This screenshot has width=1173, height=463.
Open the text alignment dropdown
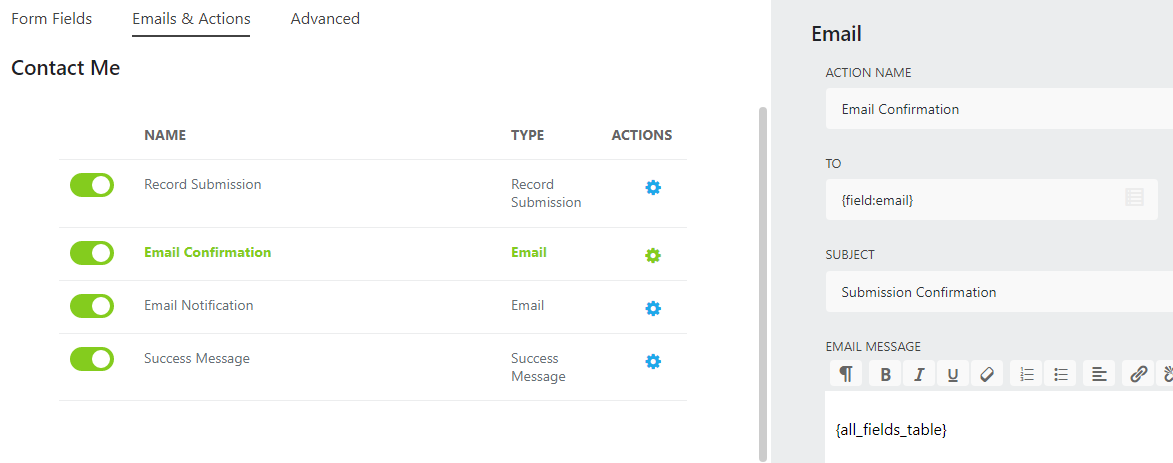1099,374
